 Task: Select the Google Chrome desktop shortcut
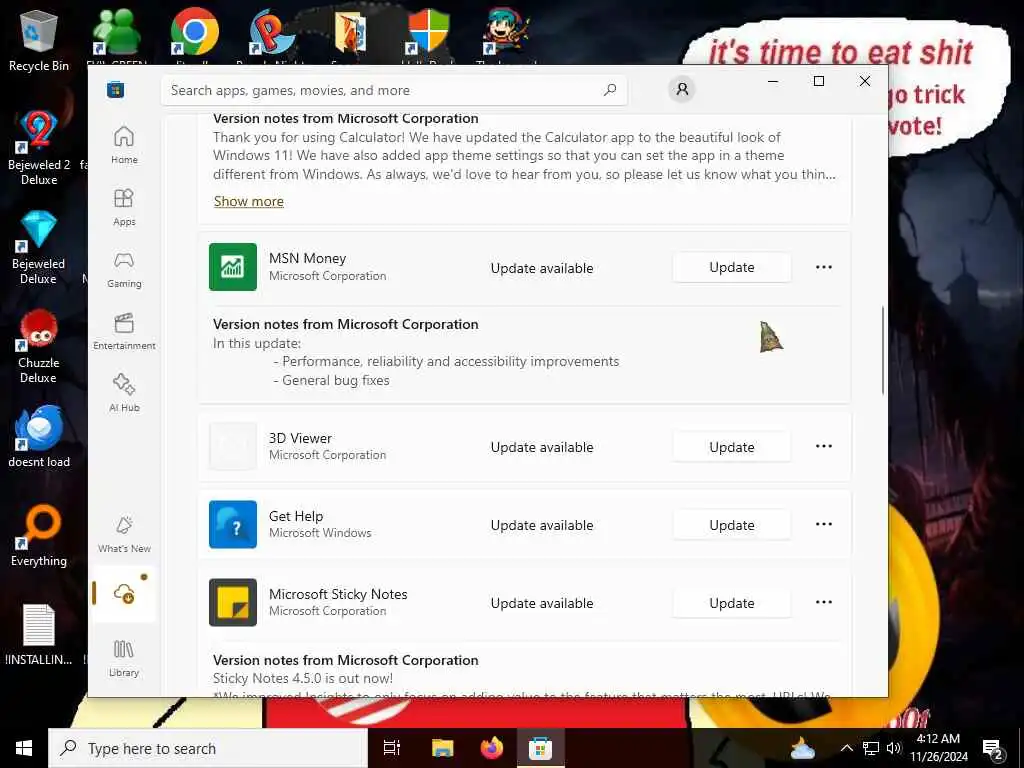point(194,31)
